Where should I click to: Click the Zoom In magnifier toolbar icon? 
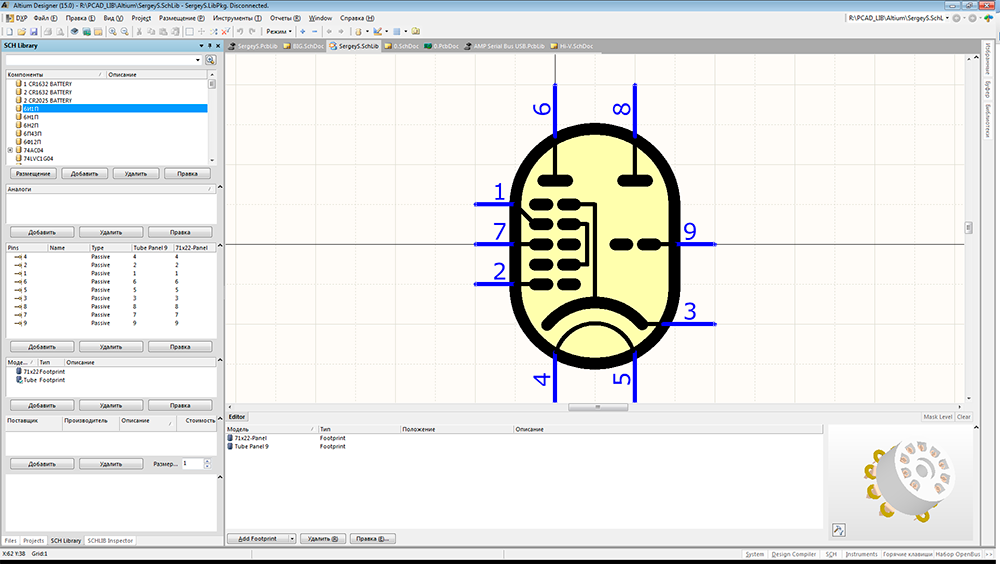pos(113,32)
